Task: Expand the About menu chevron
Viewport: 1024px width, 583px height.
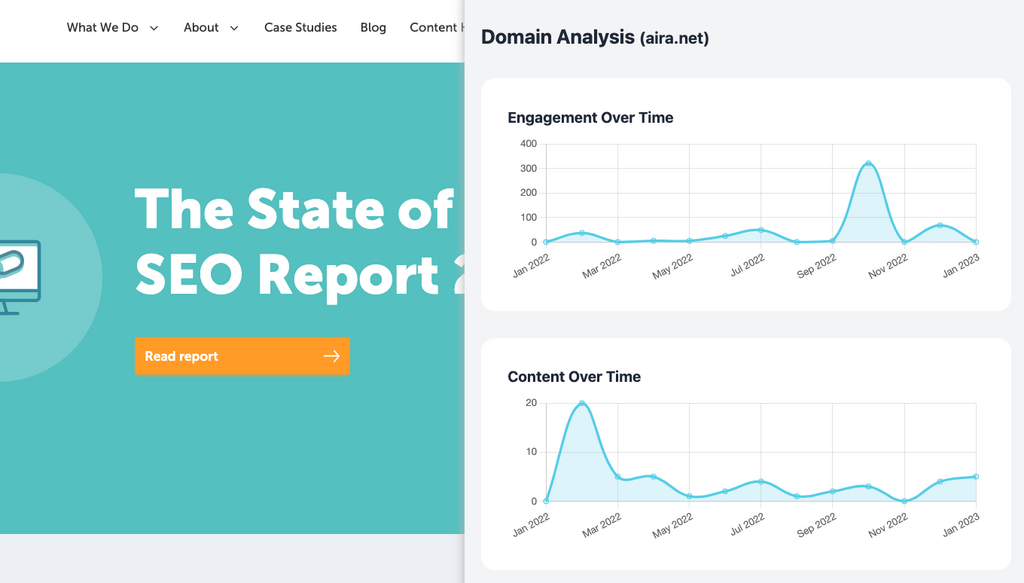Action: point(234,28)
